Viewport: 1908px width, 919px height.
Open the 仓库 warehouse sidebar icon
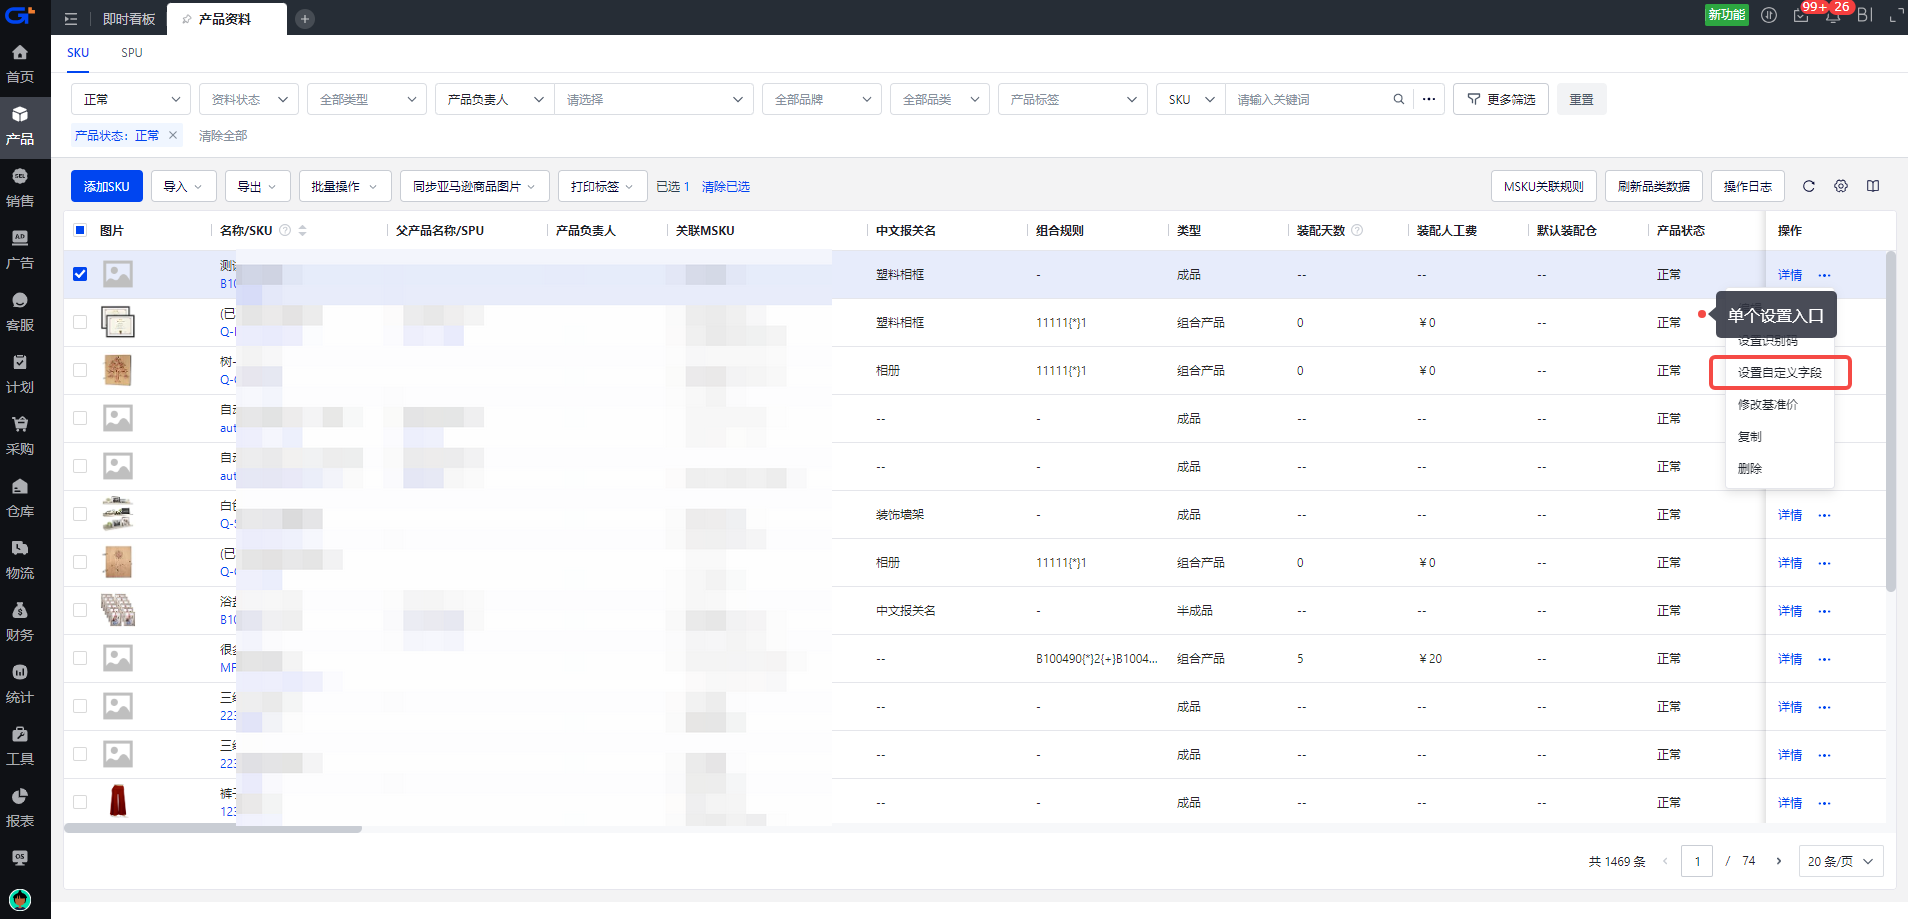(20, 497)
